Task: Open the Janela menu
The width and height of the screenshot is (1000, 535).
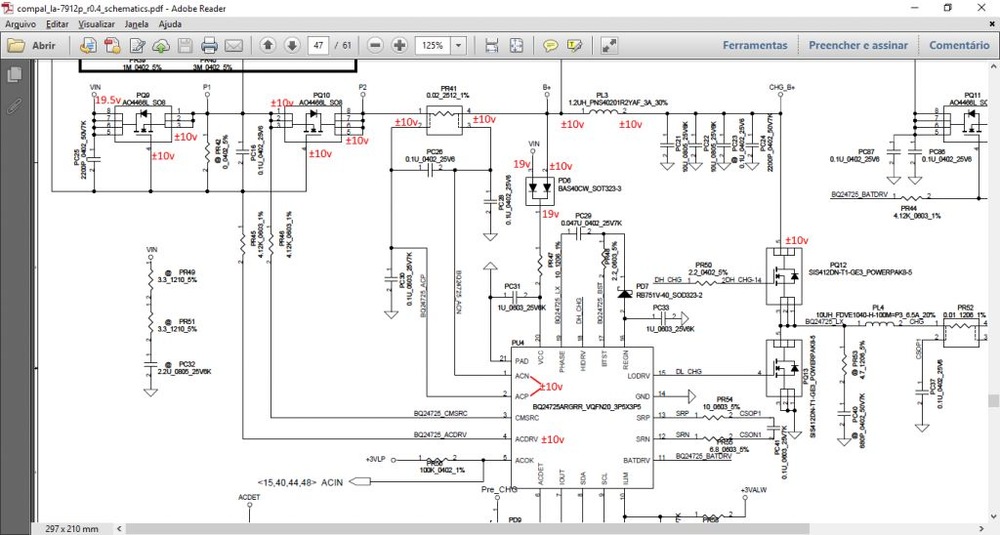Action: pyautogui.click(x=136, y=23)
